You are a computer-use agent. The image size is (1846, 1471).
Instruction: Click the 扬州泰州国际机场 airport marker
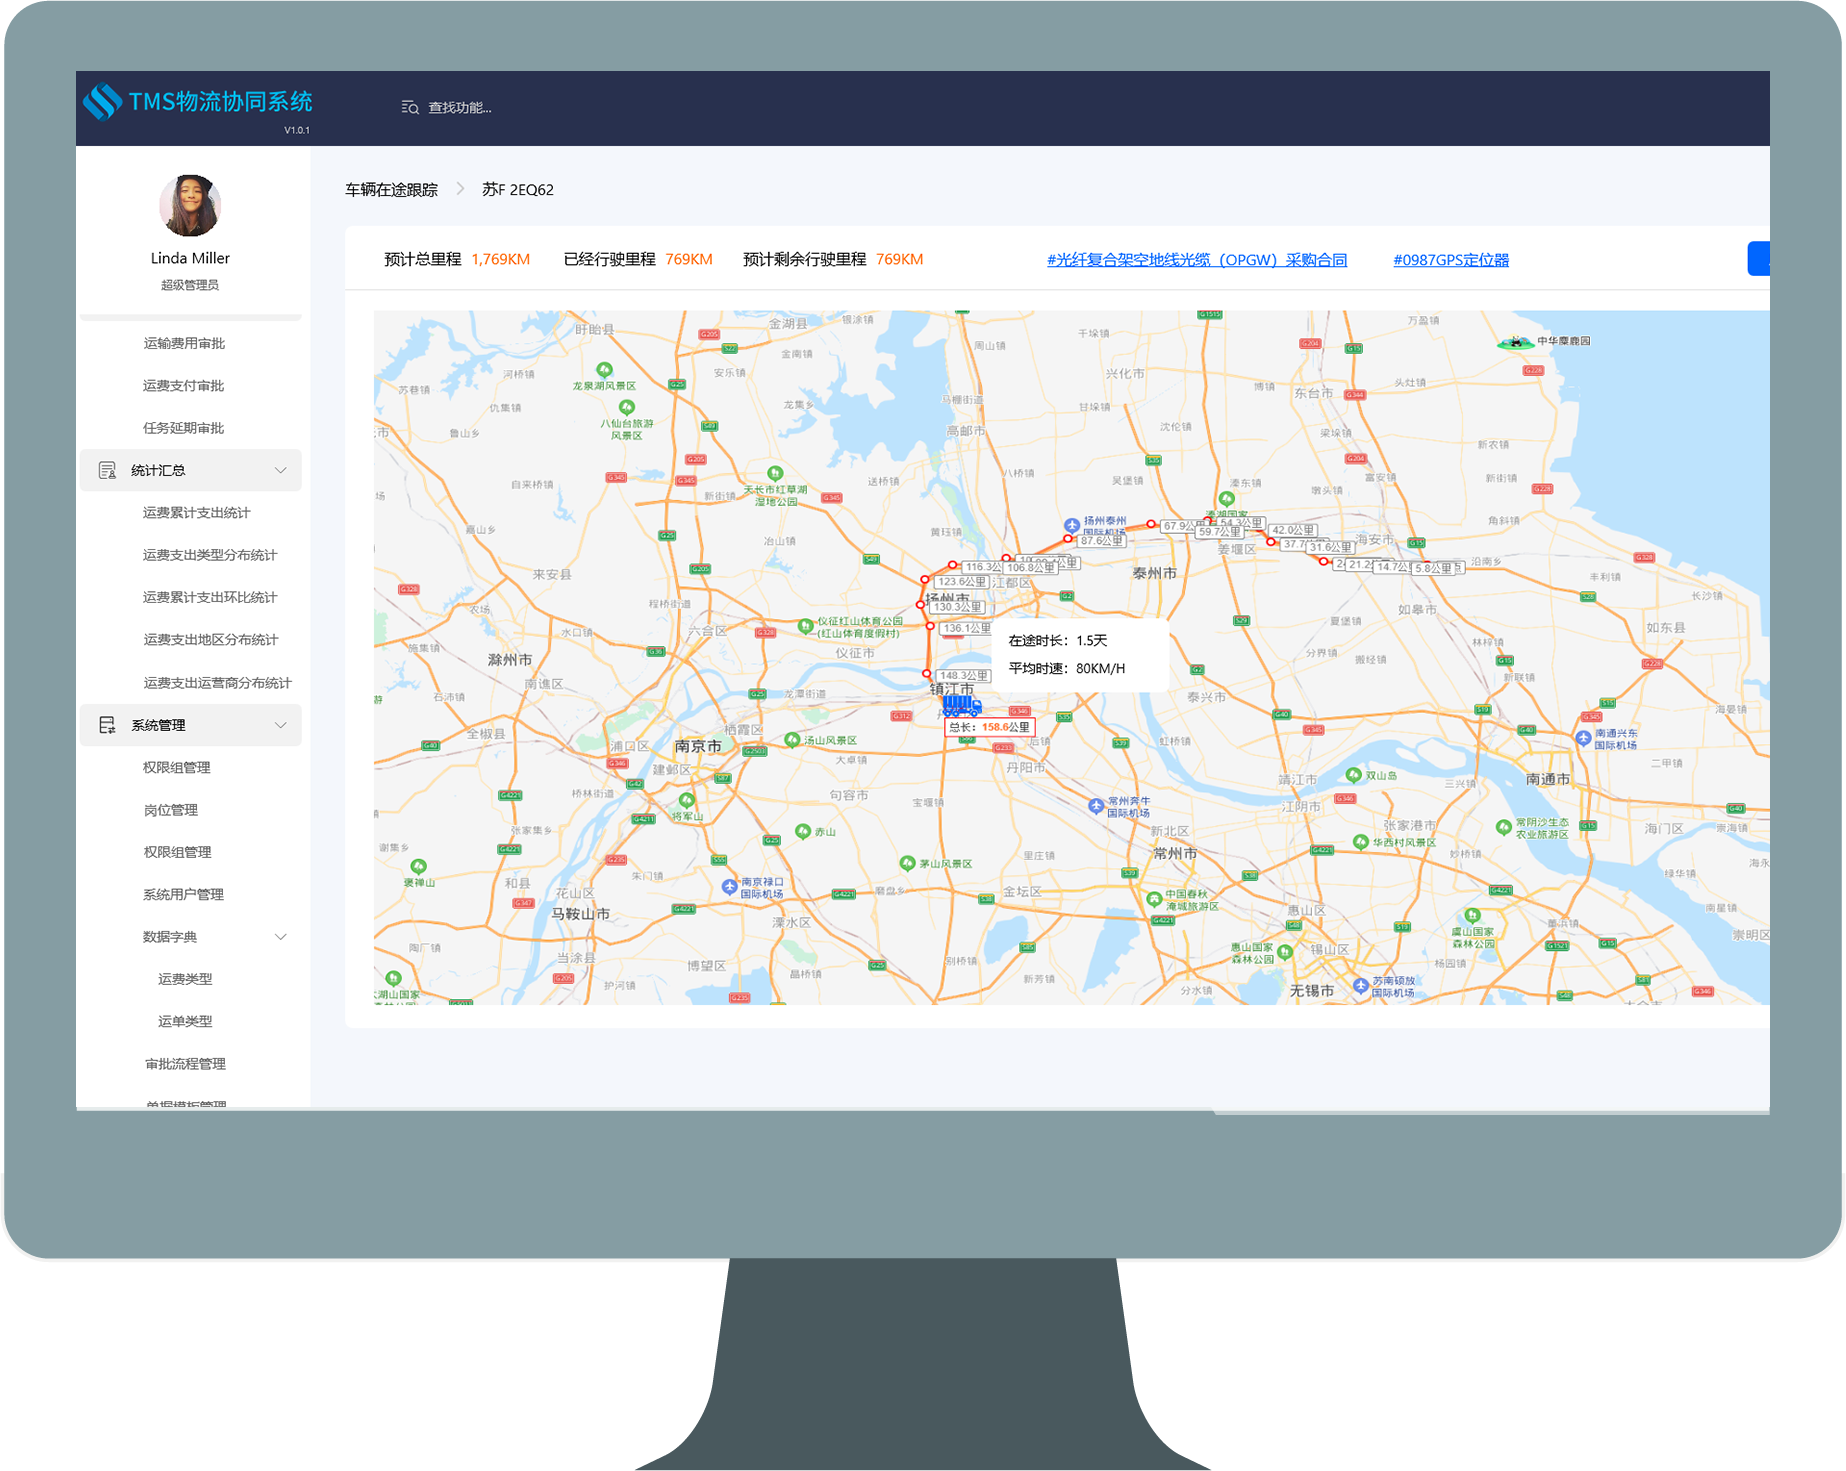(1072, 524)
